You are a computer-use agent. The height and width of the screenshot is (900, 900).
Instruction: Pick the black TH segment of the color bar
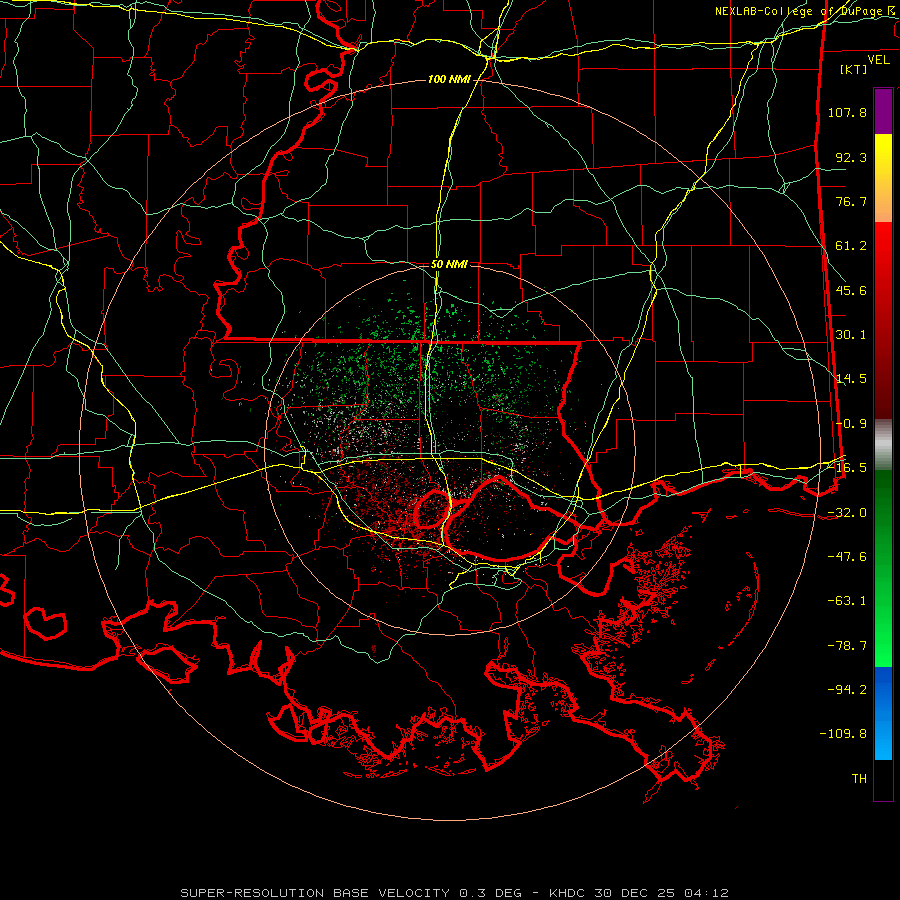pyautogui.click(x=883, y=779)
